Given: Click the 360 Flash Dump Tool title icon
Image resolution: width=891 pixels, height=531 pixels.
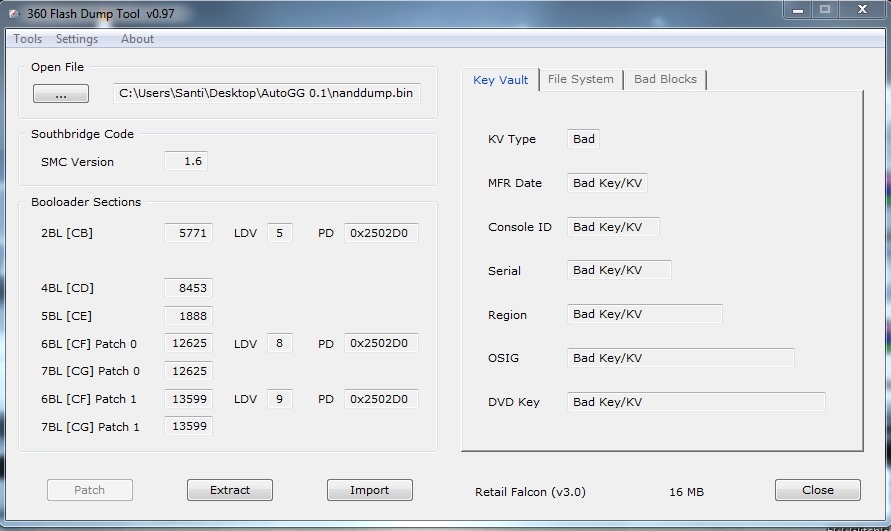Looking at the screenshot, I should coord(14,14).
